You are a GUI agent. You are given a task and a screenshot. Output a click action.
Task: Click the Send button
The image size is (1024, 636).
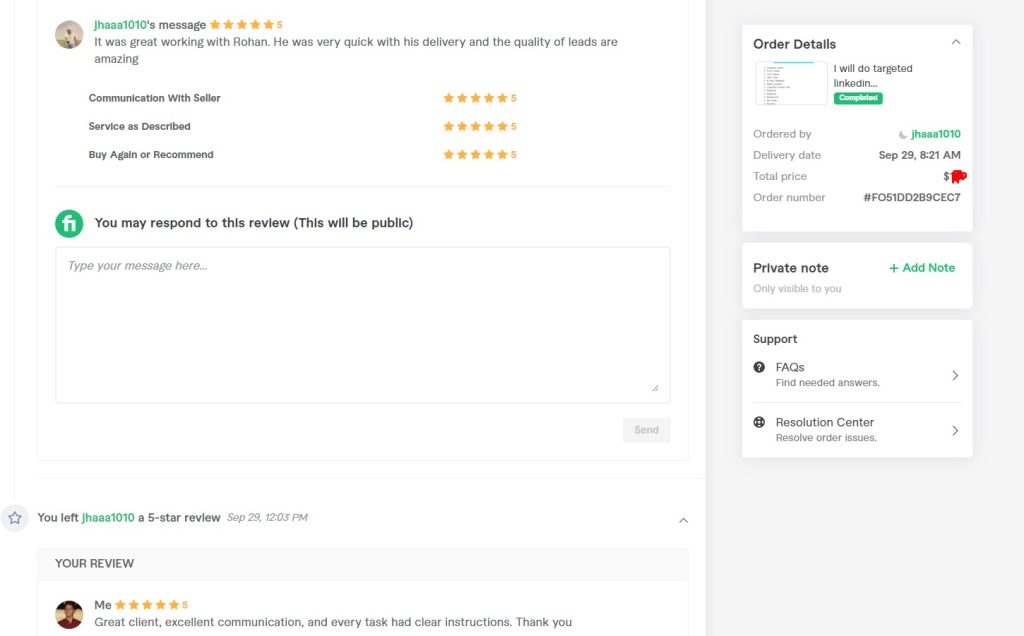[647, 430]
